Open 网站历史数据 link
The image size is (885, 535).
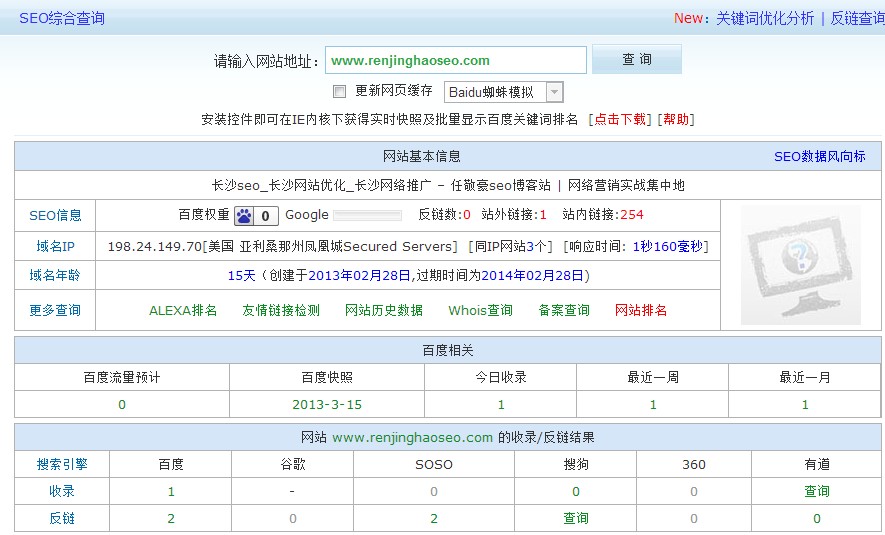384,310
